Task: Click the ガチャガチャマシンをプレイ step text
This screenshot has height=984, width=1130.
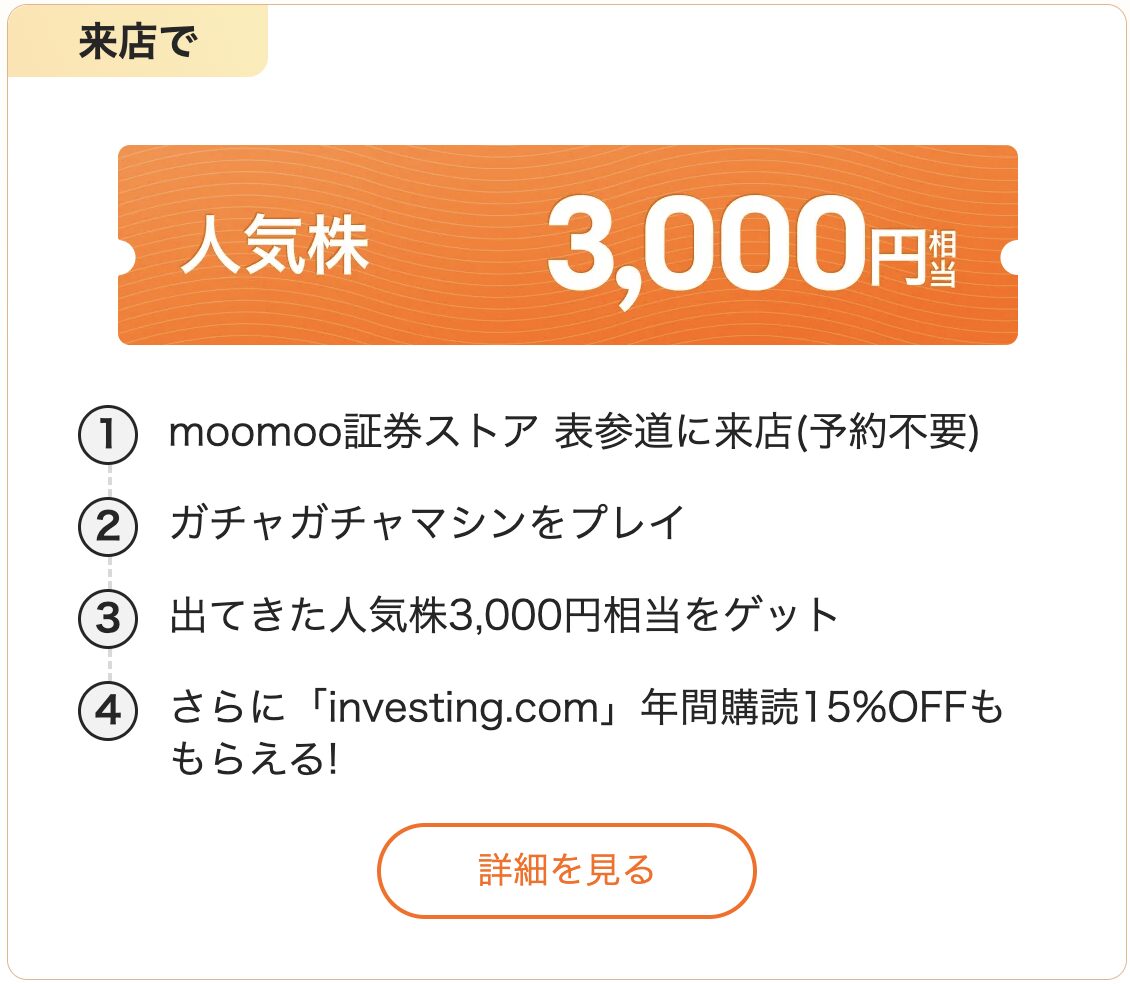Action: tap(427, 523)
